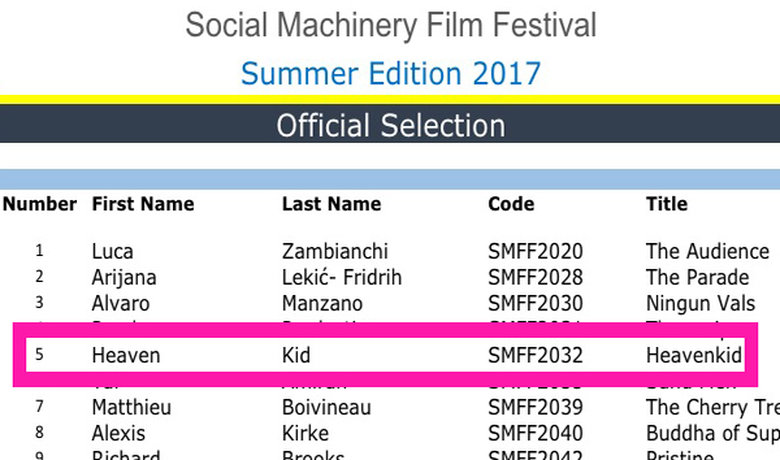Screen dimensions: 780x460
Task: Click the last name "Kirke"
Action: point(306,433)
